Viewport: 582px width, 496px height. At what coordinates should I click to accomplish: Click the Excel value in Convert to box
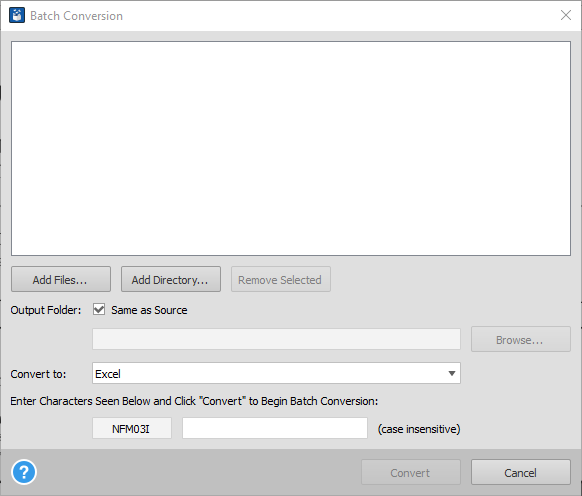[x=108, y=374]
